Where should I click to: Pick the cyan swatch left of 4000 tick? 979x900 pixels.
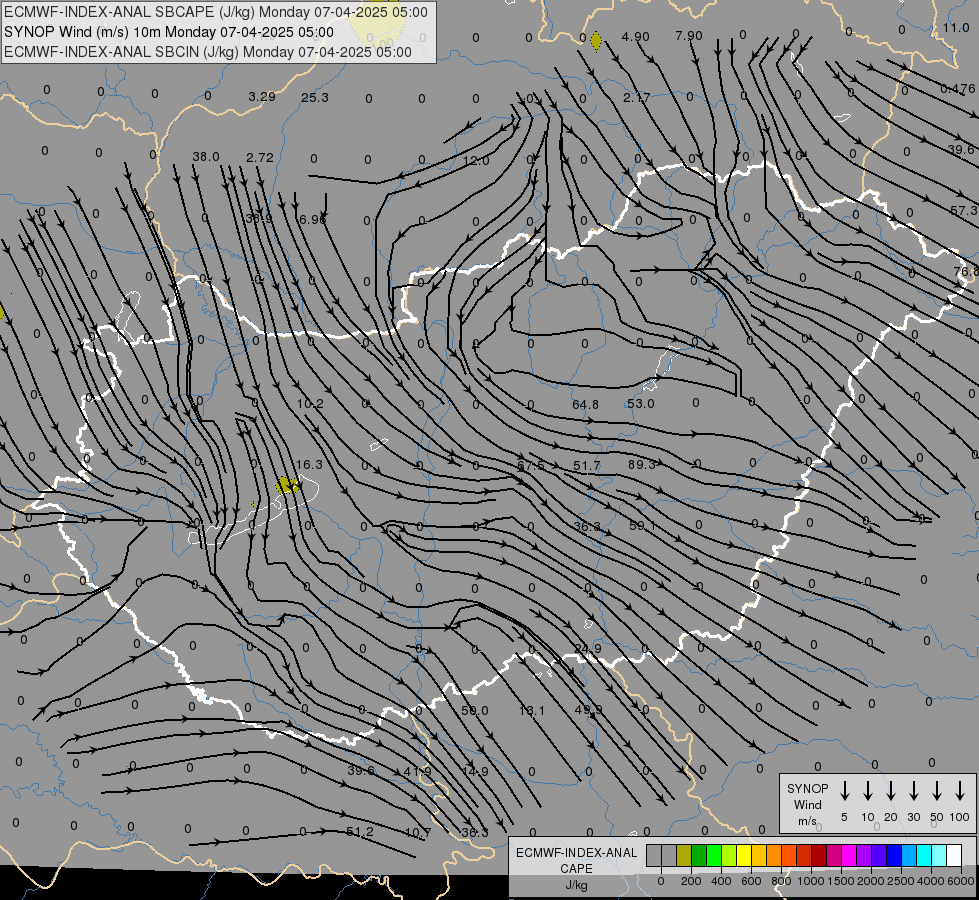(923, 855)
